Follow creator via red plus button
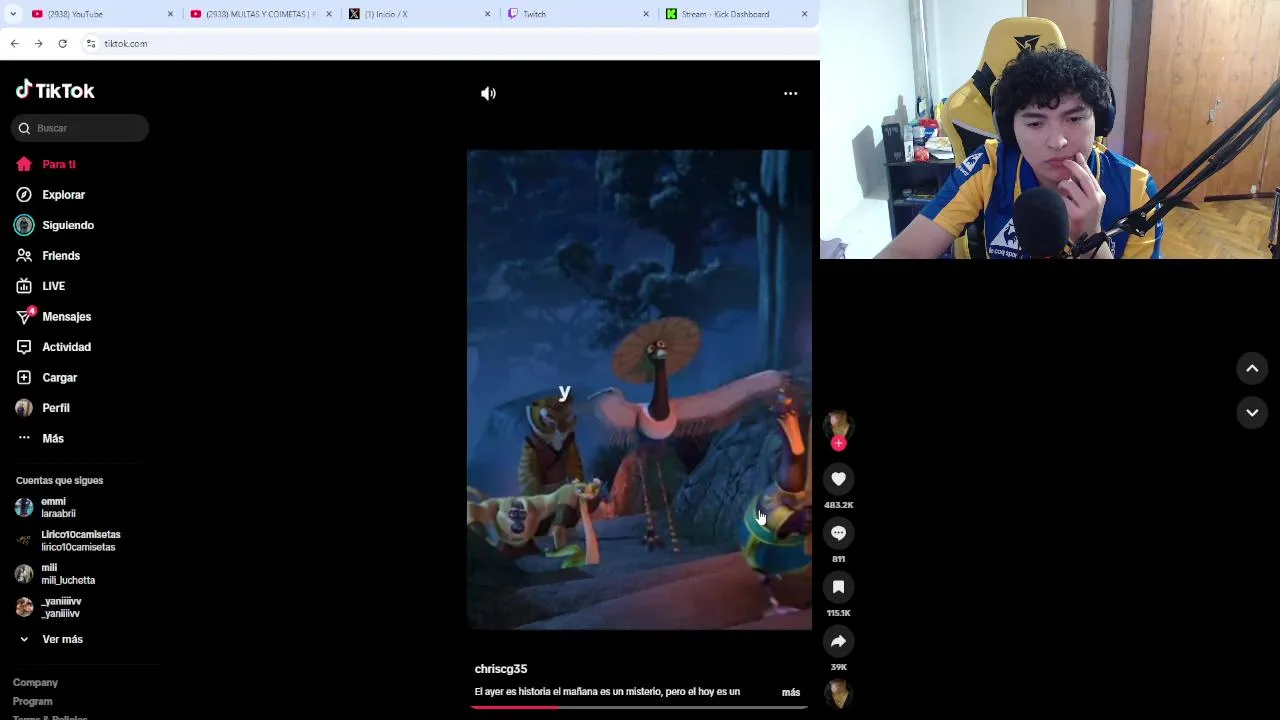Image resolution: width=1280 pixels, height=720 pixels. 838,443
